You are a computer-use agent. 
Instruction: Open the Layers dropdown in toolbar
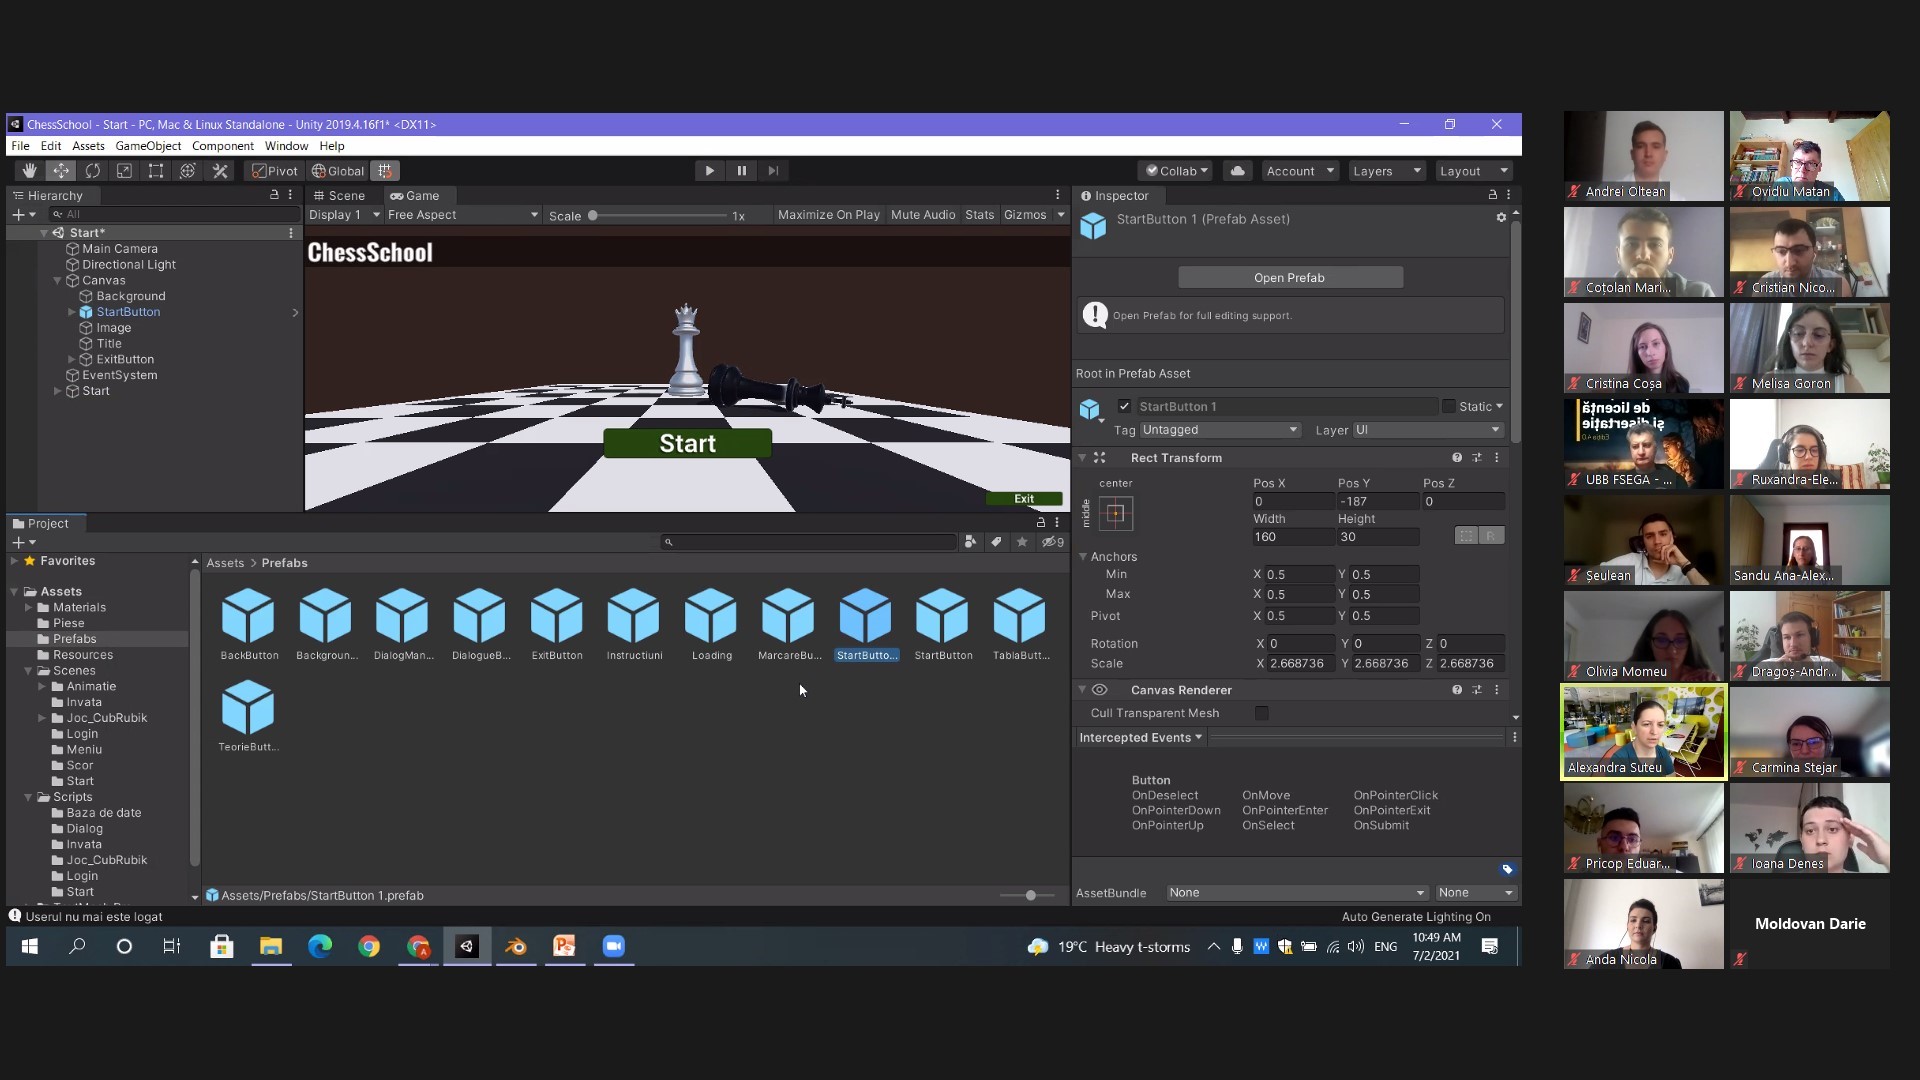click(1386, 171)
